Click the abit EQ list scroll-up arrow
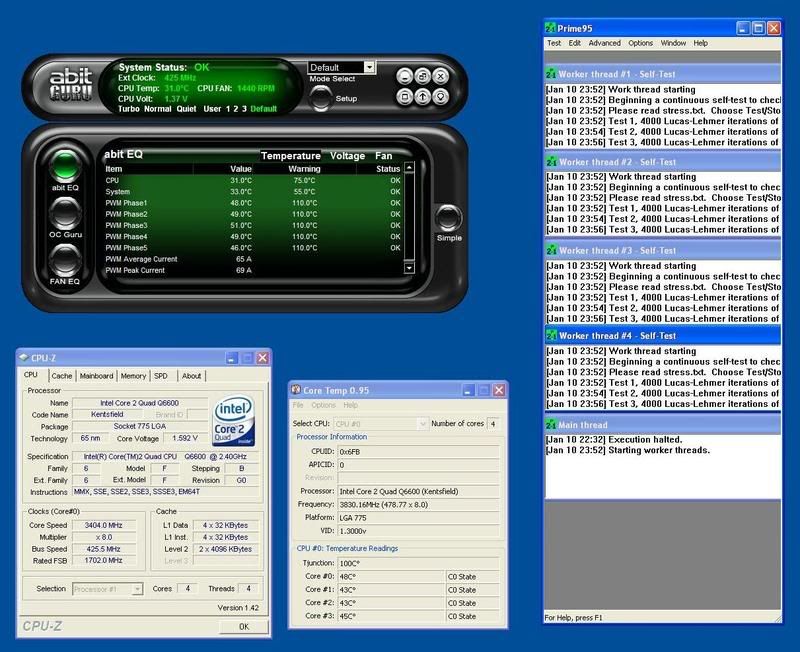This screenshot has height=652, width=800. tap(409, 168)
